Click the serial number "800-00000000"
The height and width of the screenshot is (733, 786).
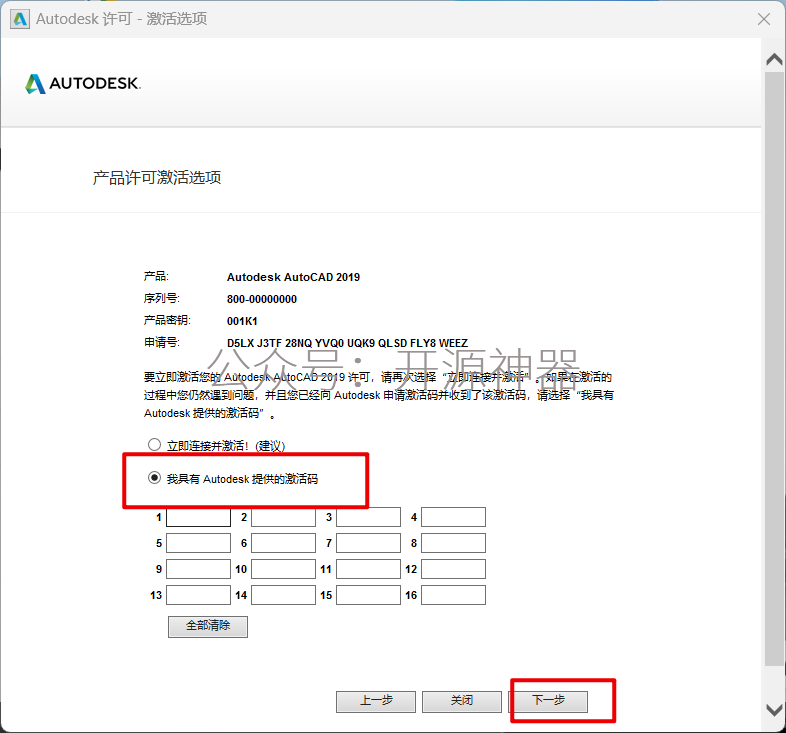[262, 299]
